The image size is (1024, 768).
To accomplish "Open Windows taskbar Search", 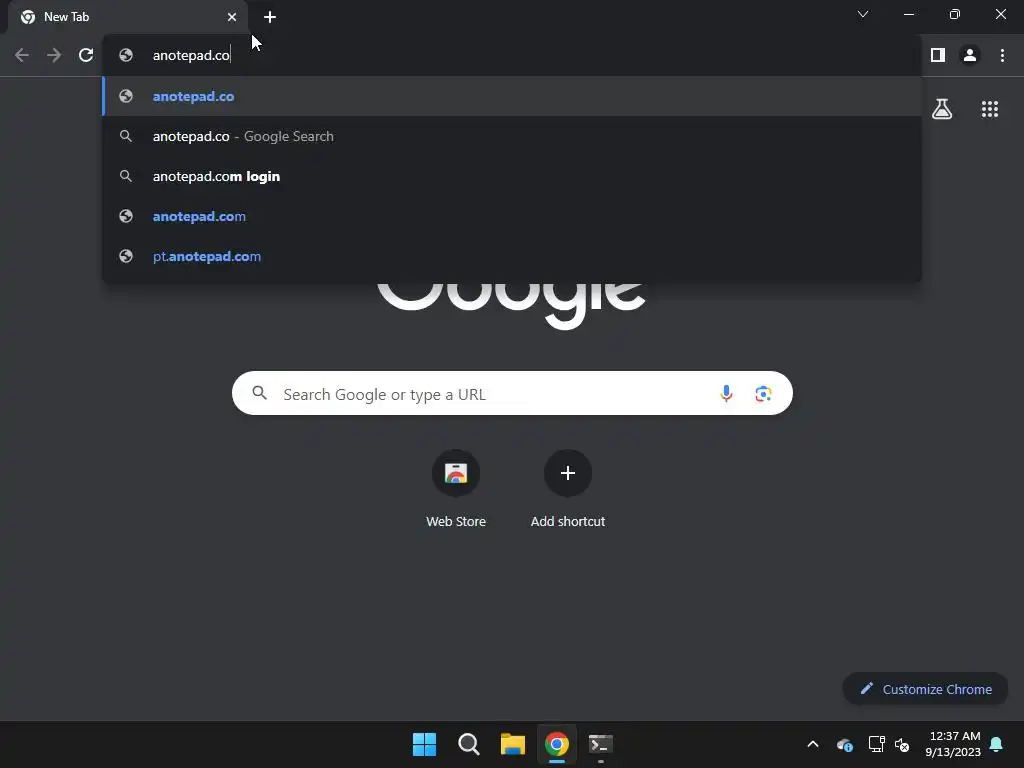I will pos(469,744).
